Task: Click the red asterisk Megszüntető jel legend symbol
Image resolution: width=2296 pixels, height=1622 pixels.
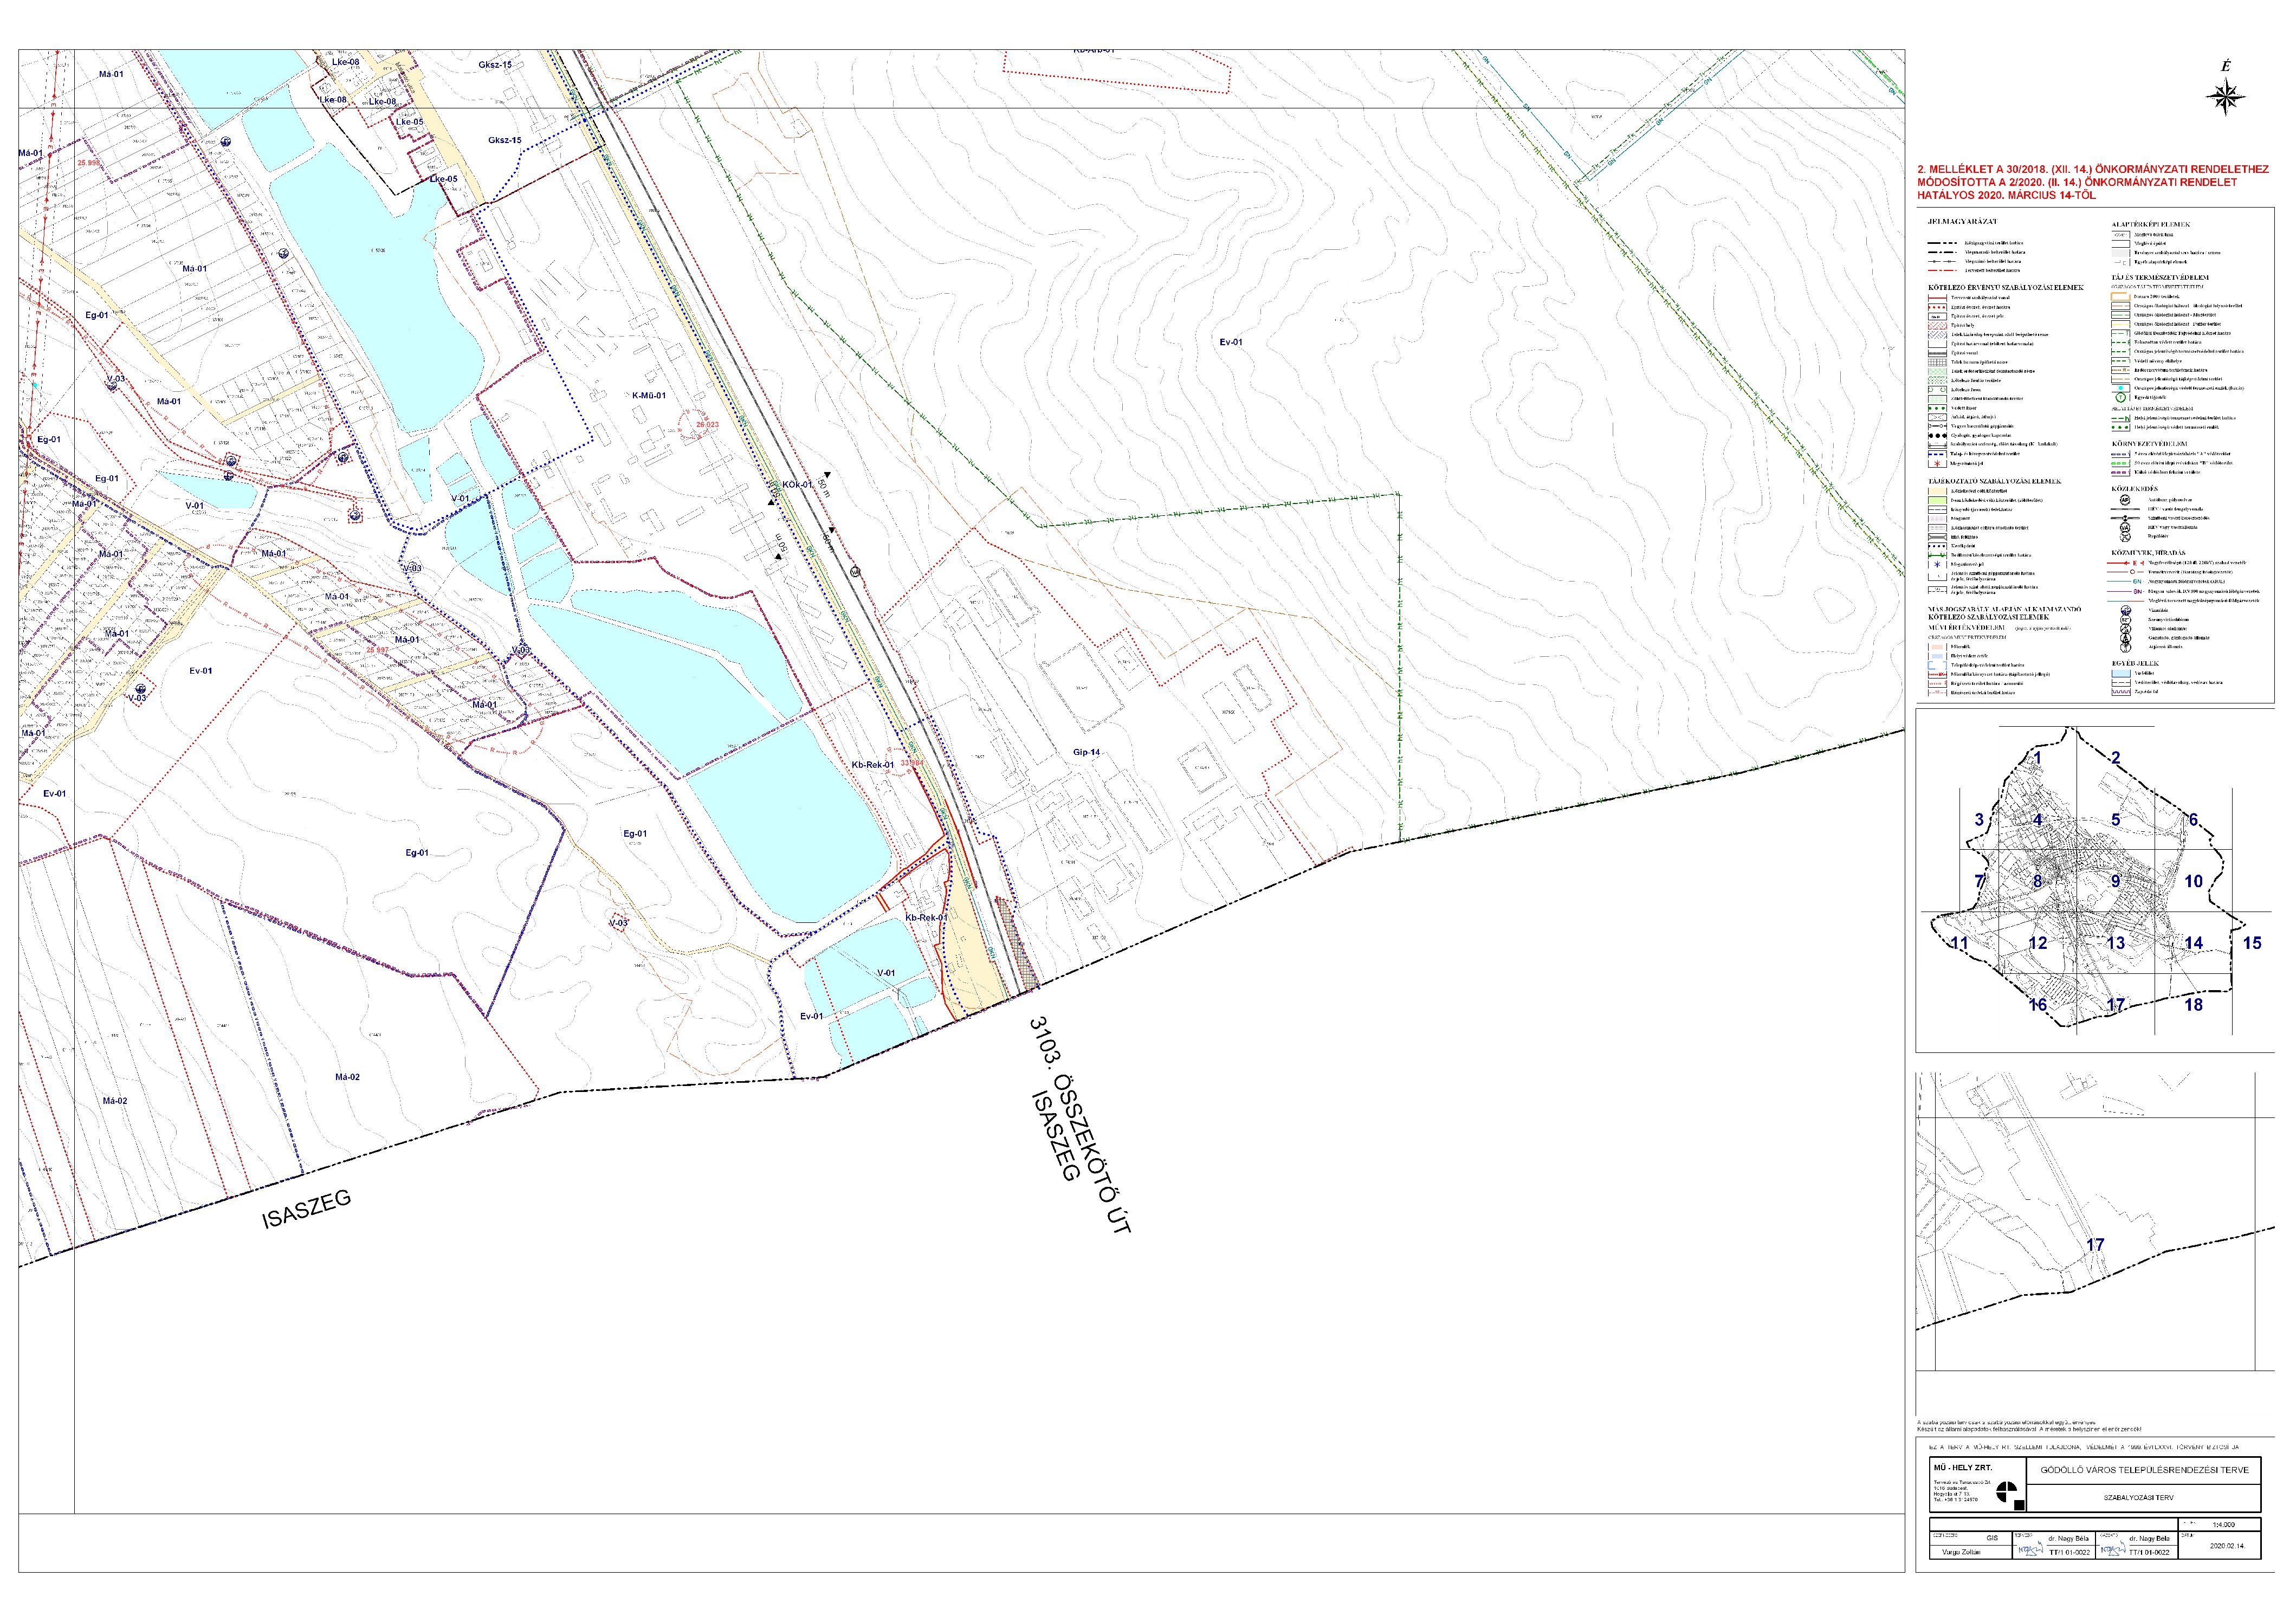Action: pyautogui.click(x=1937, y=464)
